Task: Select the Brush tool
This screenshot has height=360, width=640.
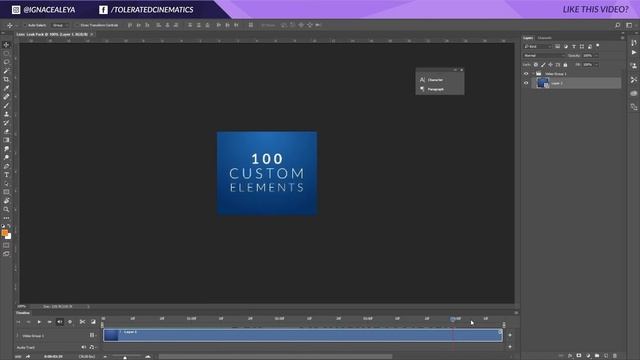Action: (6, 106)
